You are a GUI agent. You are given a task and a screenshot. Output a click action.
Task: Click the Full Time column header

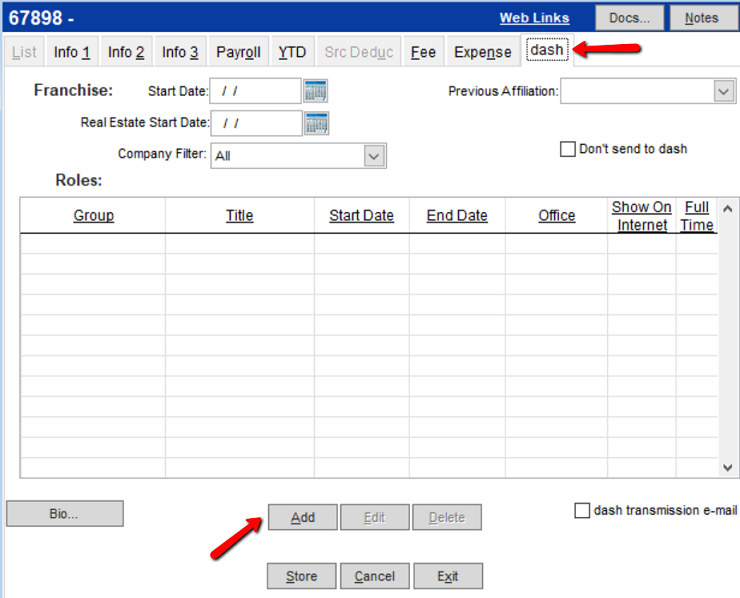[x=697, y=216]
